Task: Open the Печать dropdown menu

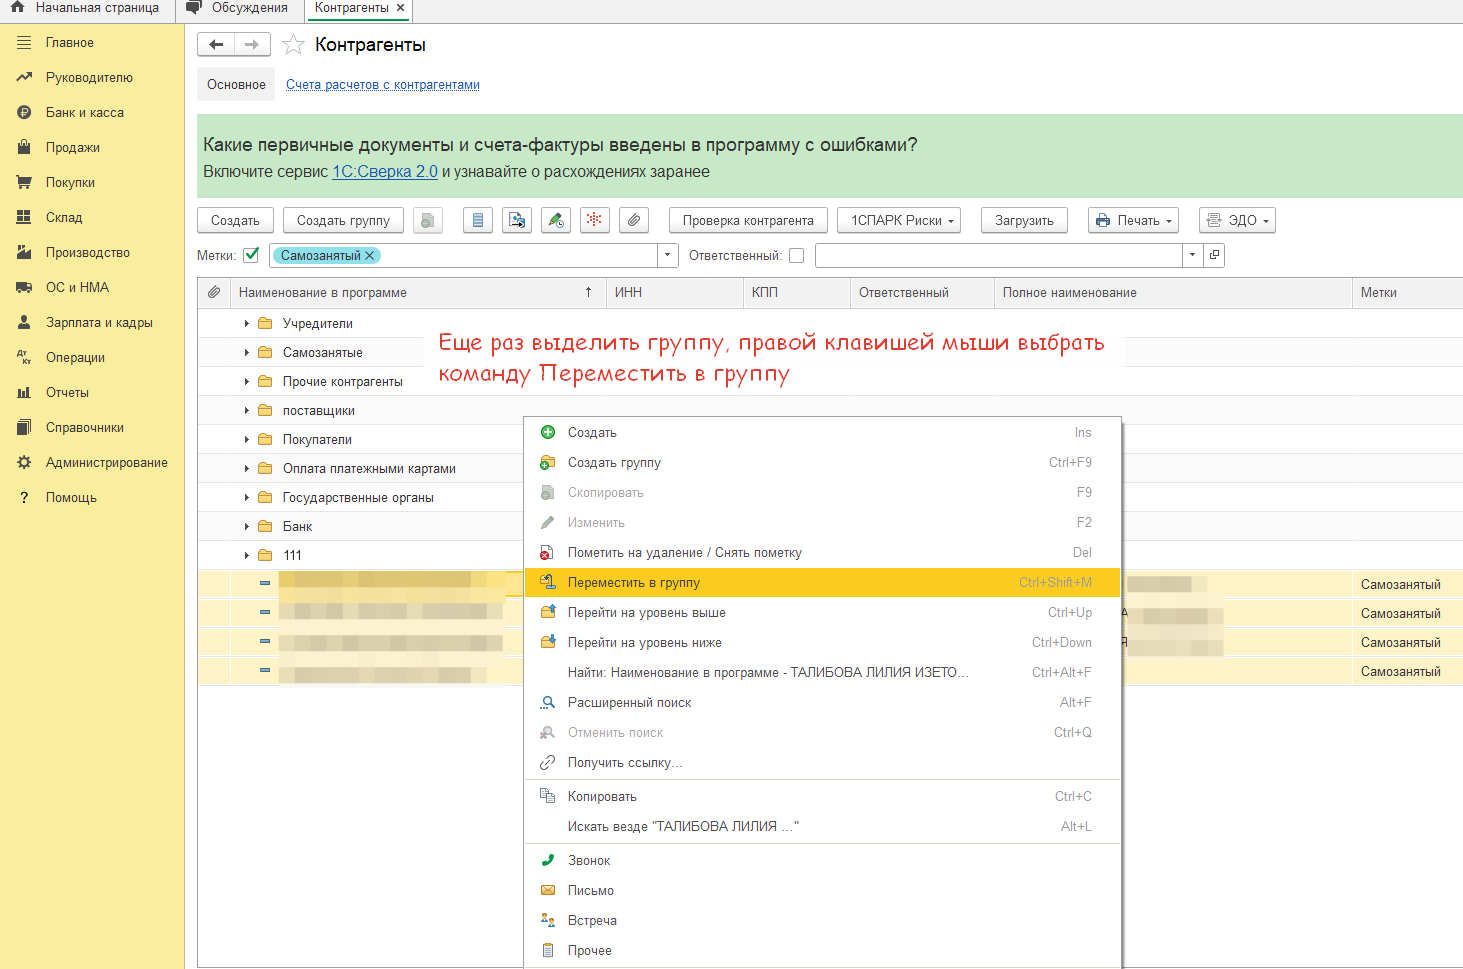Action: (x=1133, y=221)
